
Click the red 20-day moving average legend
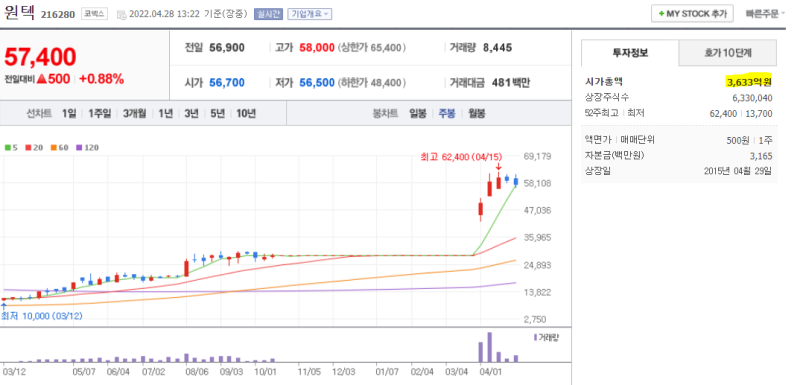[34, 147]
